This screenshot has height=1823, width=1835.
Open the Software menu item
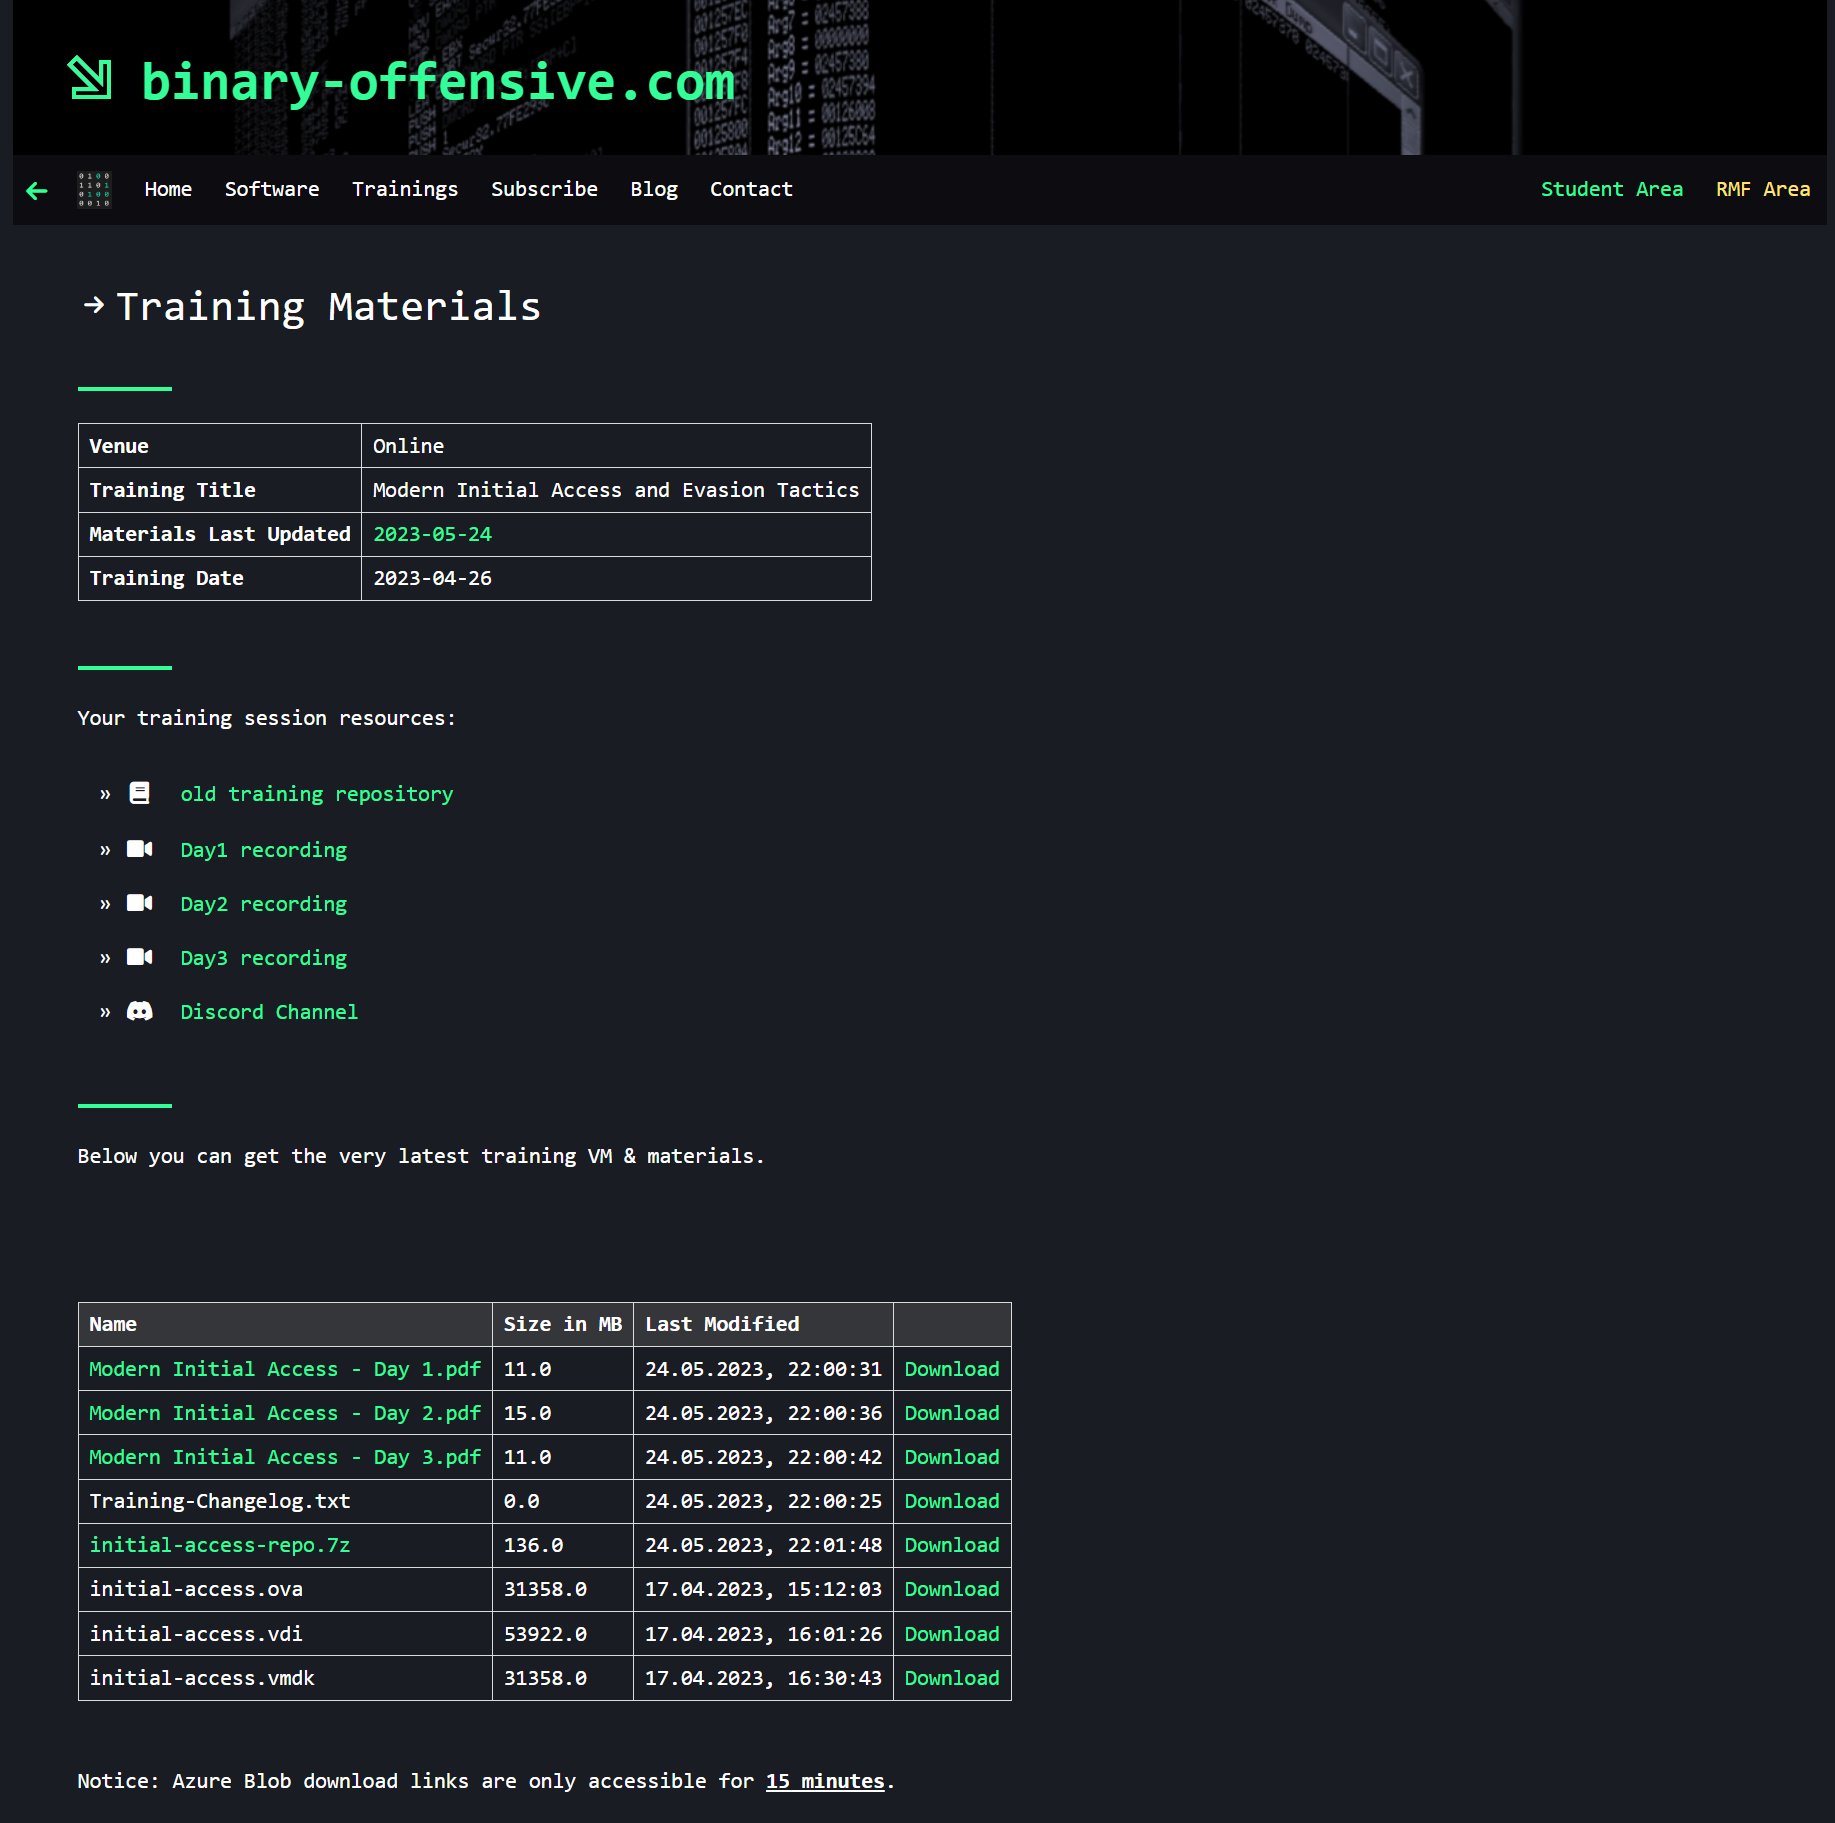pos(272,190)
